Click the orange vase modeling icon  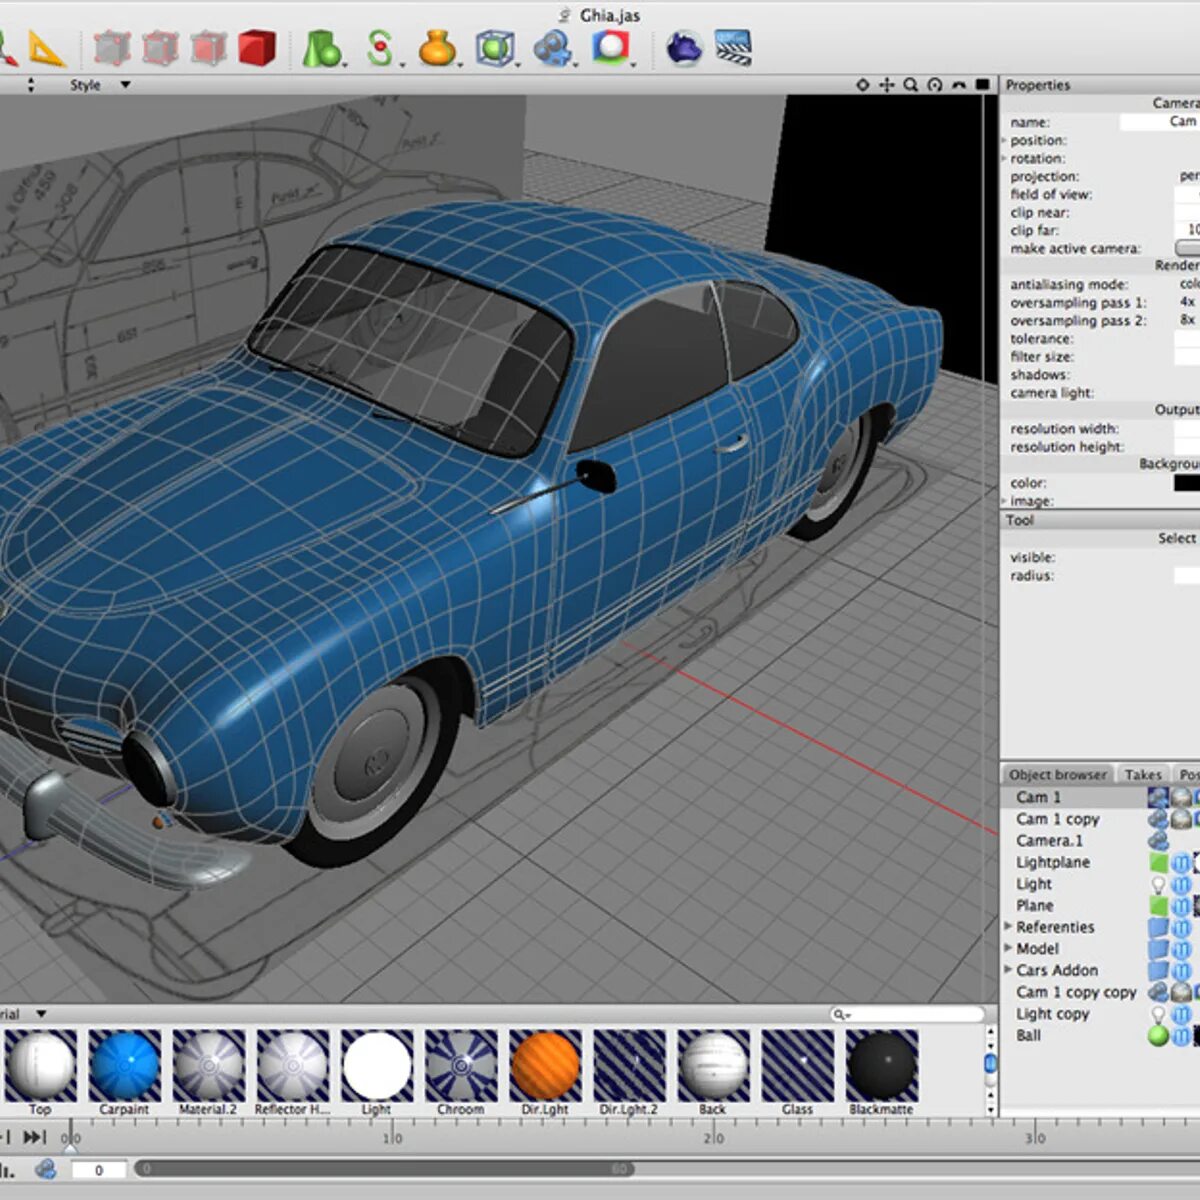(437, 48)
